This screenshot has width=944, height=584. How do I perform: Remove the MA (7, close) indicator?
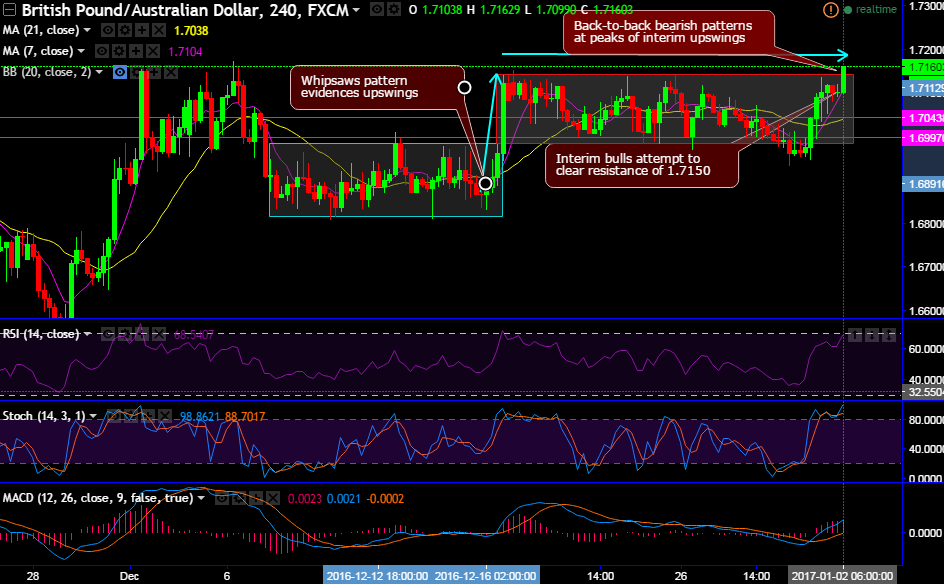pos(153,51)
